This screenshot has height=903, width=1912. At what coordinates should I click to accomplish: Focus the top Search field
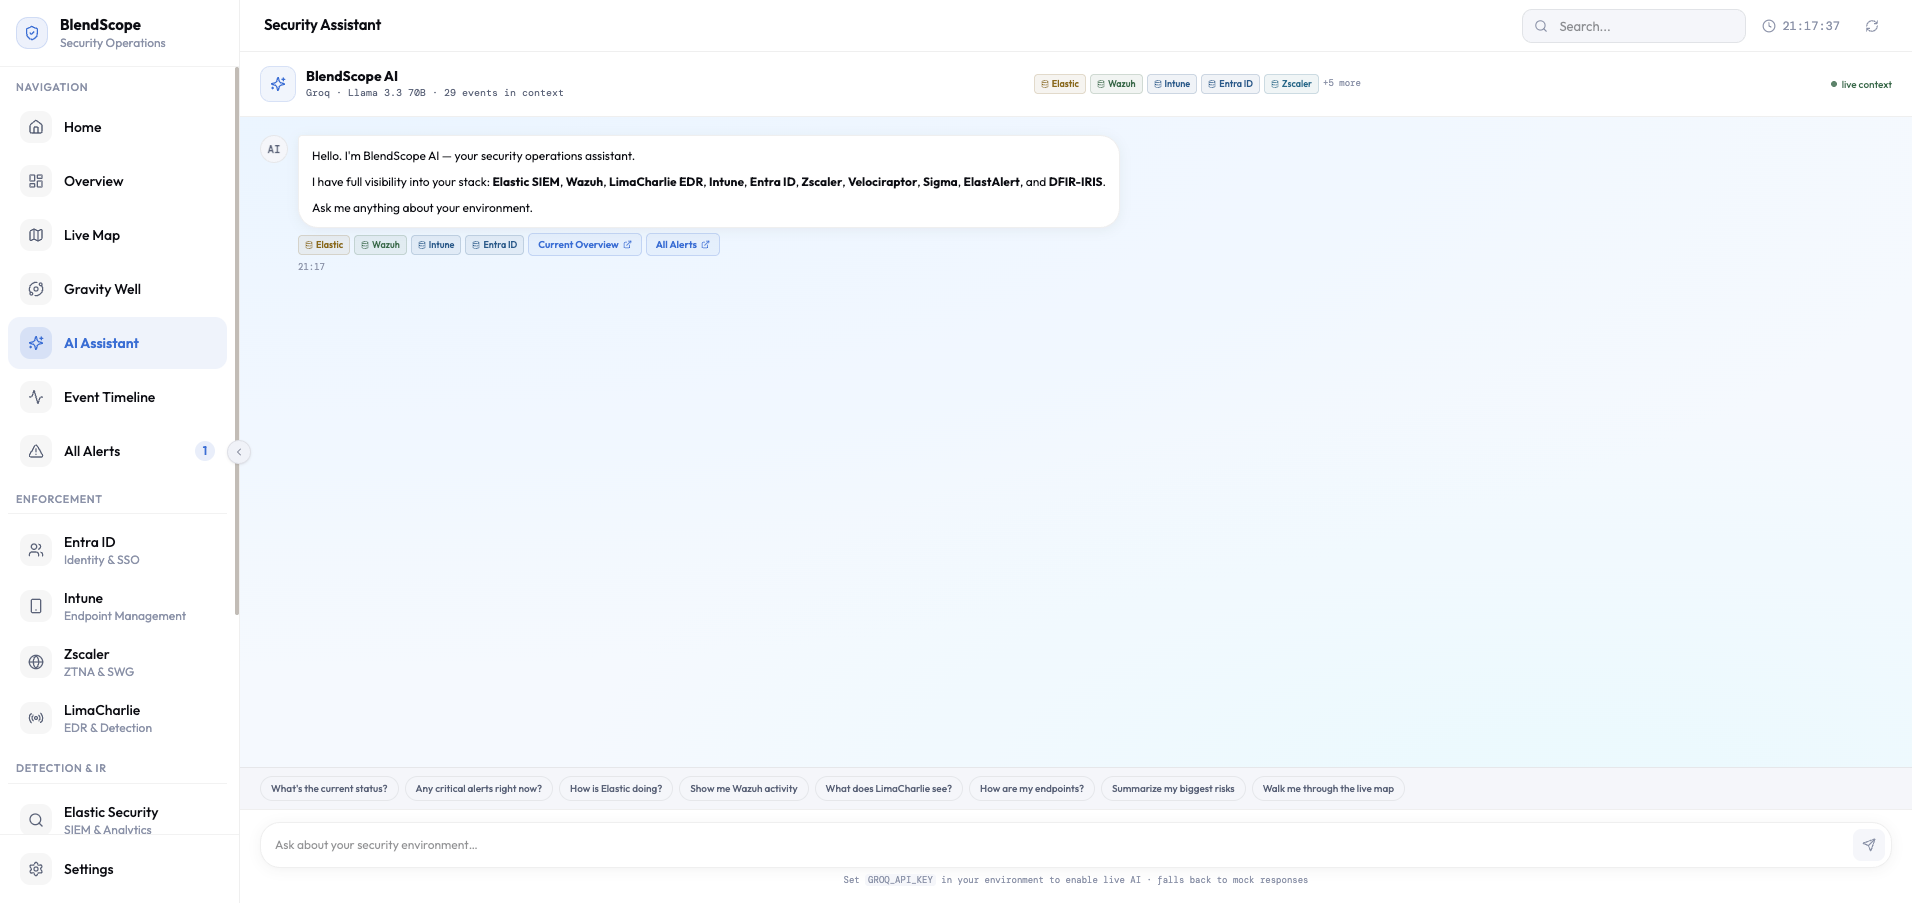(1634, 26)
